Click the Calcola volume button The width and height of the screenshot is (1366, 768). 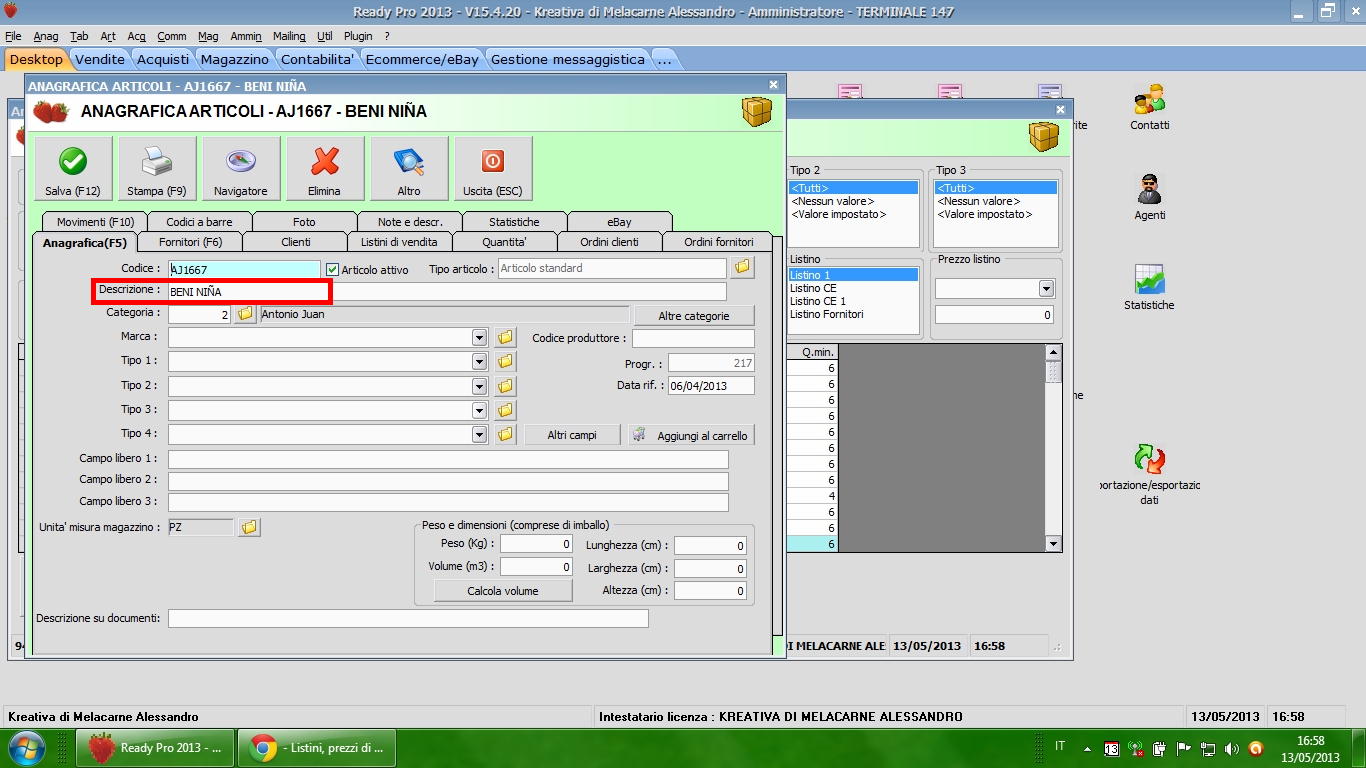click(x=503, y=591)
